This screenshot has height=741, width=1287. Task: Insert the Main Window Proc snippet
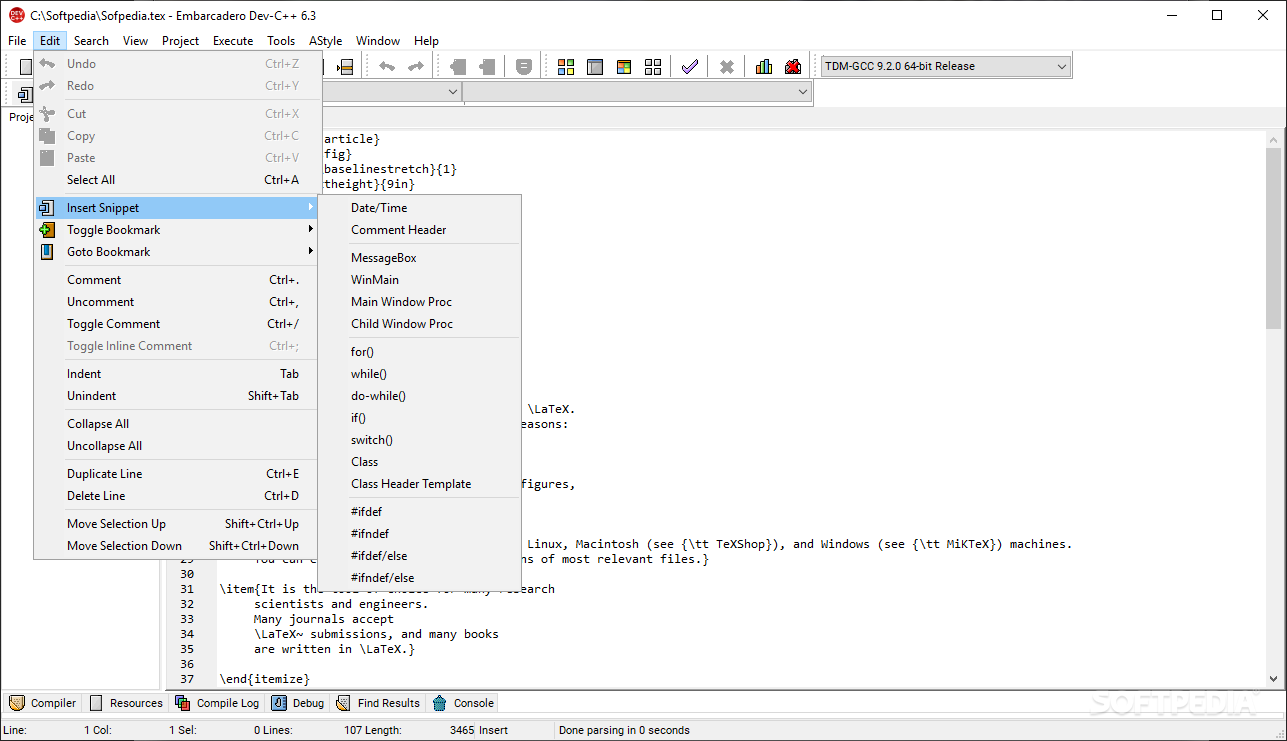(420, 302)
